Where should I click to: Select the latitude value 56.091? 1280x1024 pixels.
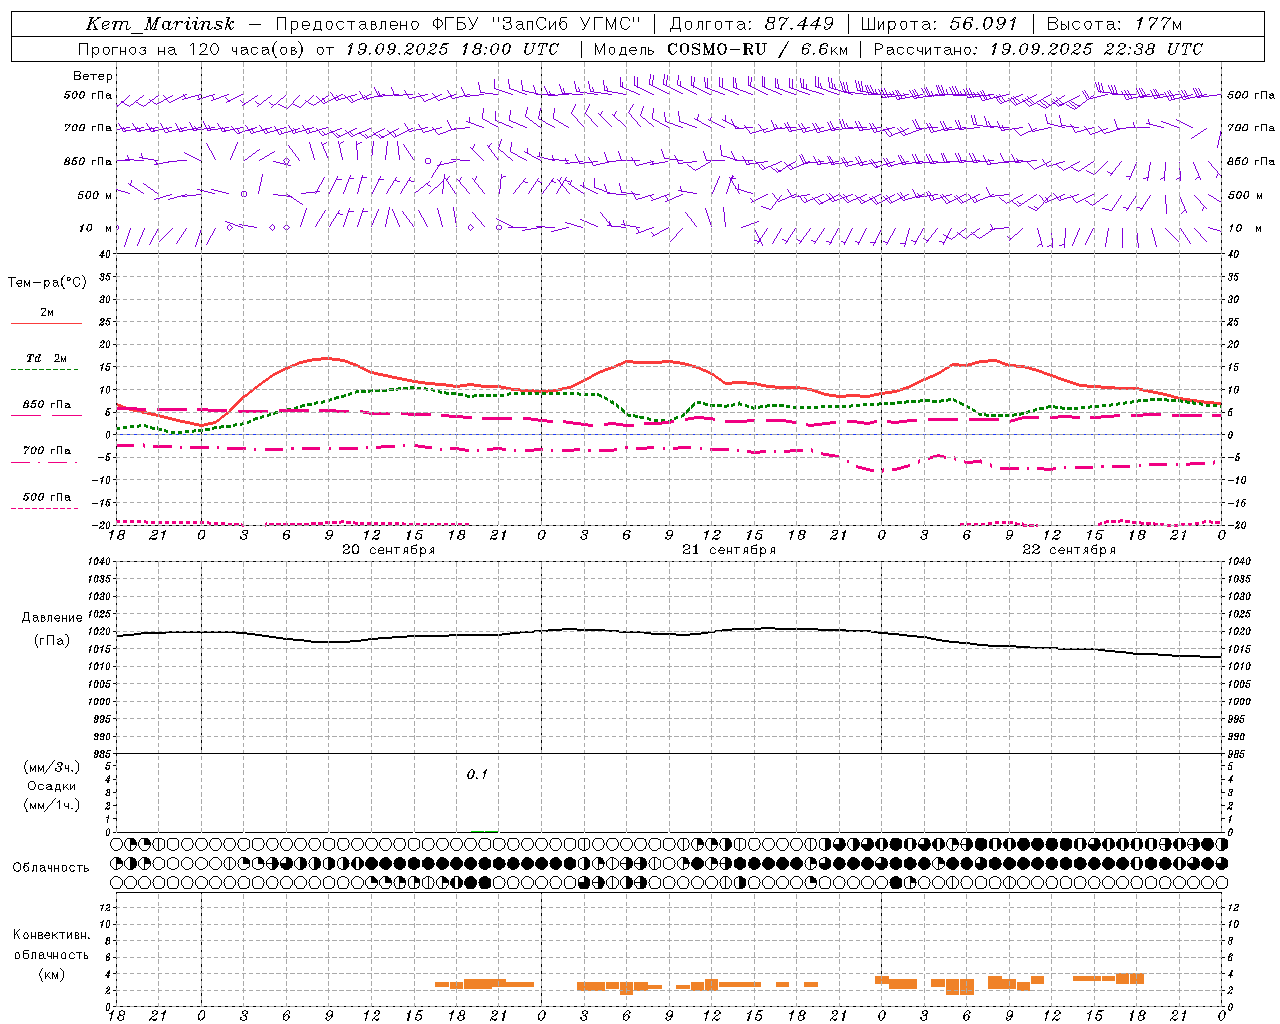(x=984, y=24)
